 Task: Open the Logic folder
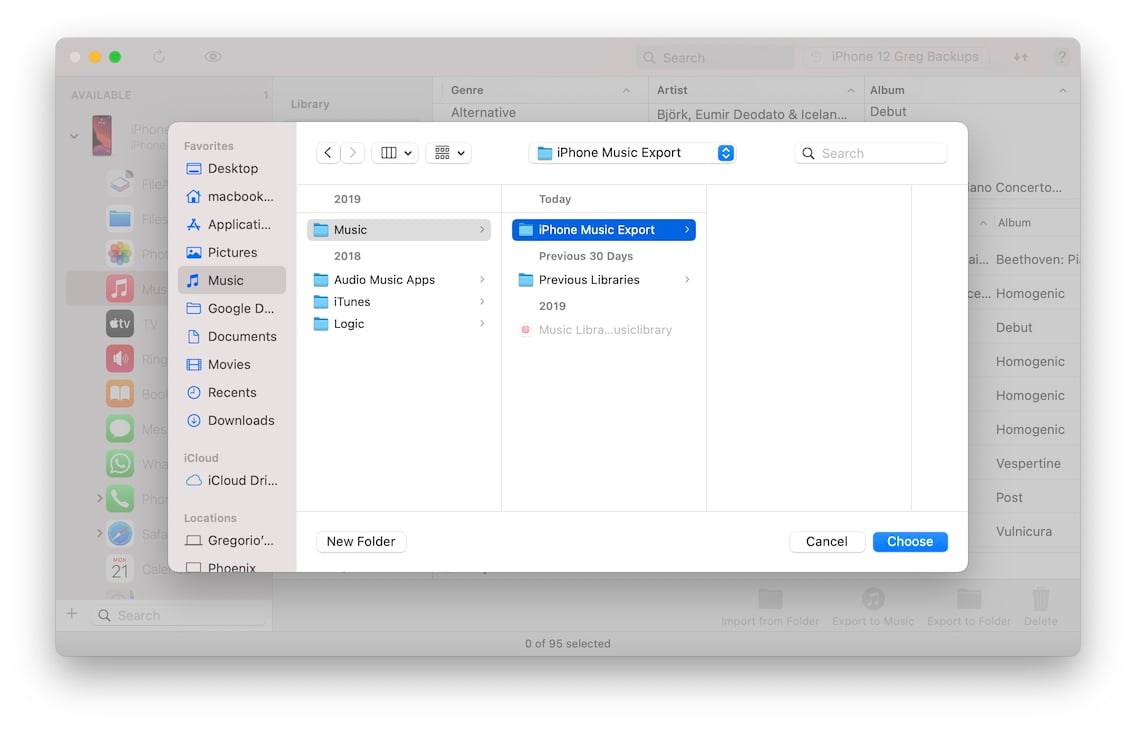point(399,324)
